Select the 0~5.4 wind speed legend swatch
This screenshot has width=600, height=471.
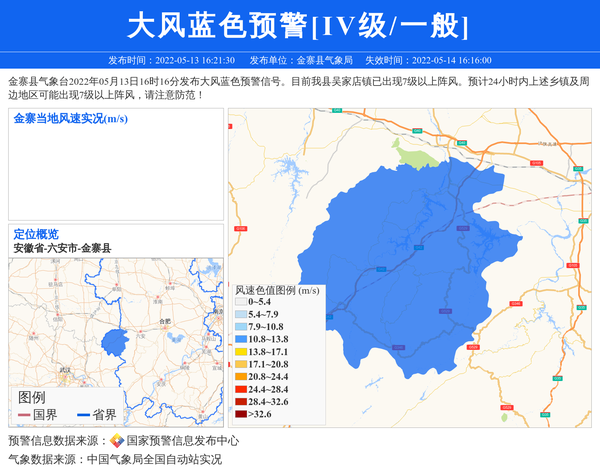[240, 301]
